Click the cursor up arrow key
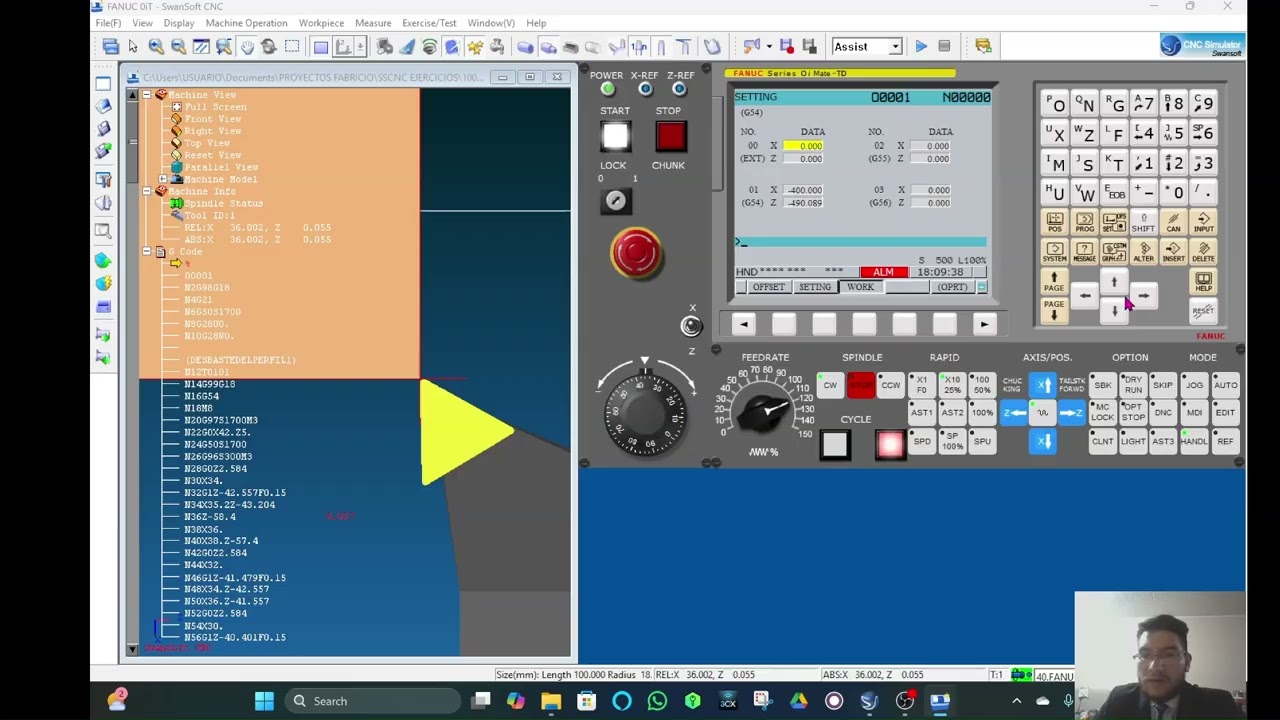The height and width of the screenshot is (720, 1280). coord(1114,283)
